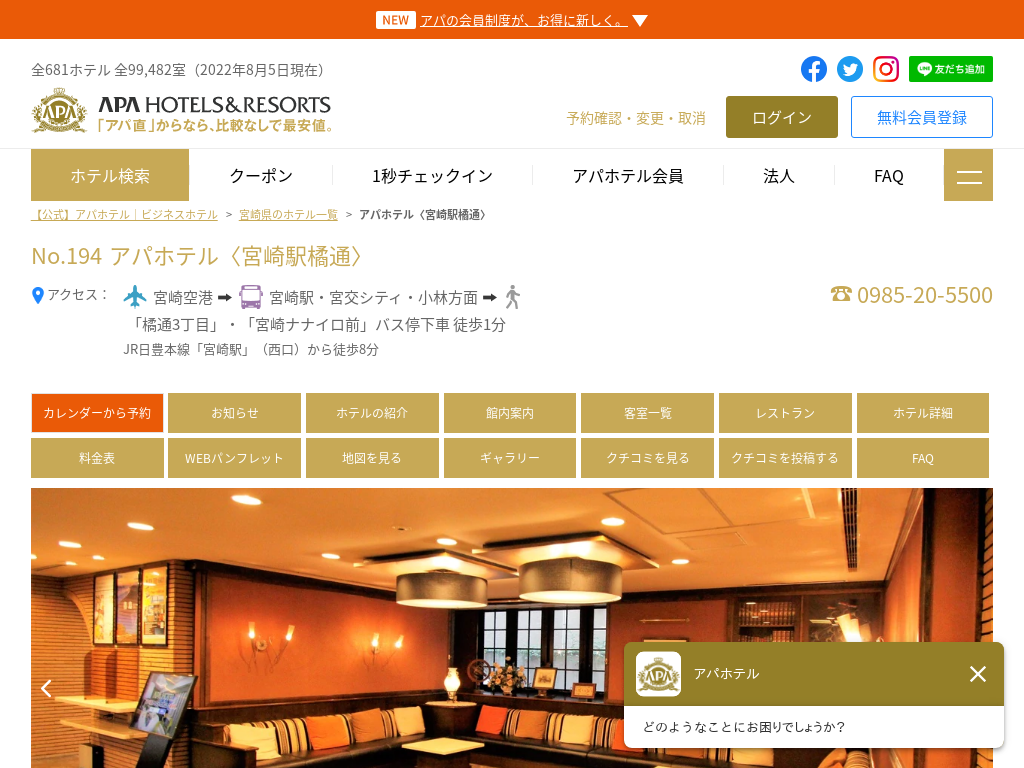Click the APA Hotels & Resorts logo
The height and width of the screenshot is (768, 1024).
pos(182,112)
